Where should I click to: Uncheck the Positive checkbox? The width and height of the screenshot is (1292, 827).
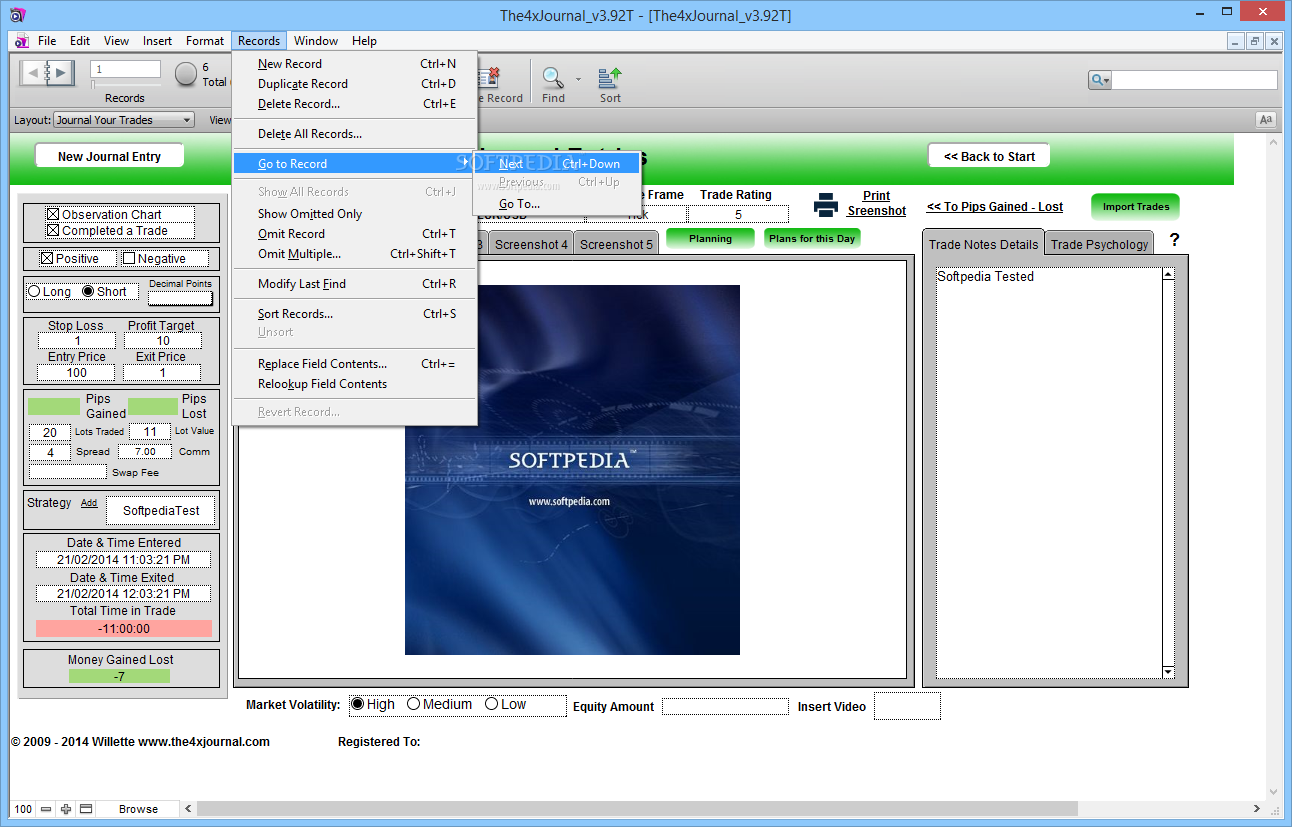46,258
